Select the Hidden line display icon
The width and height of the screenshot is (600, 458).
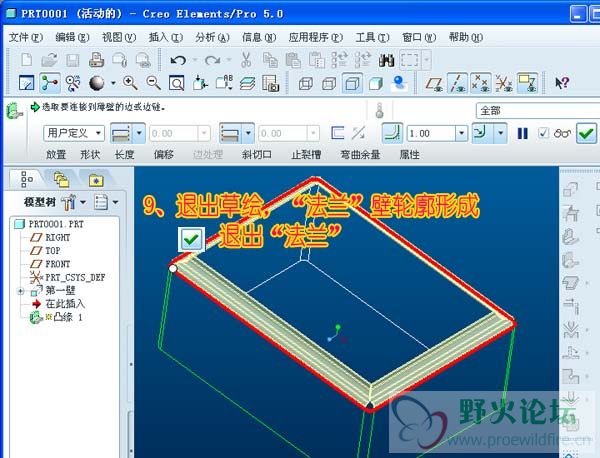tap(329, 83)
